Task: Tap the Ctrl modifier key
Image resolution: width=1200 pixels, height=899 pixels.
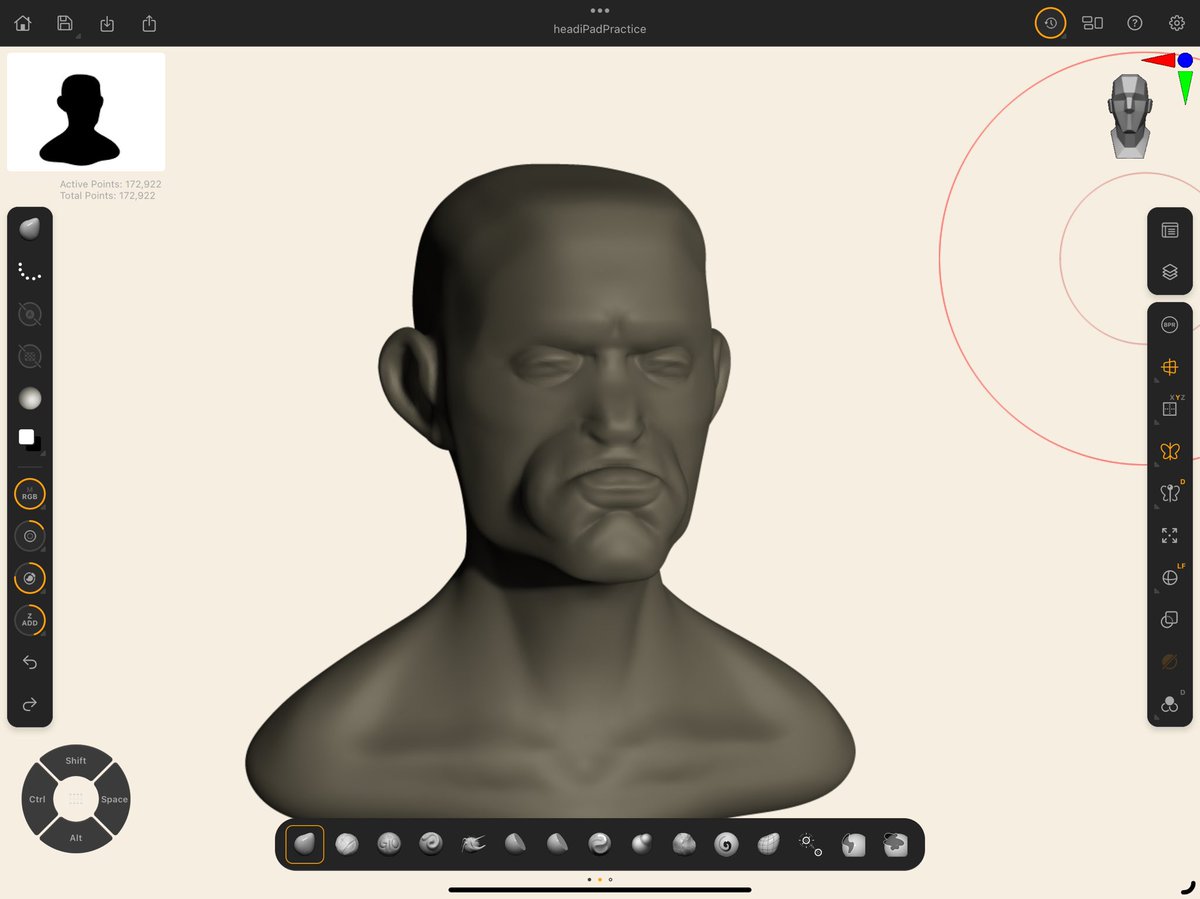Action: tap(37, 799)
